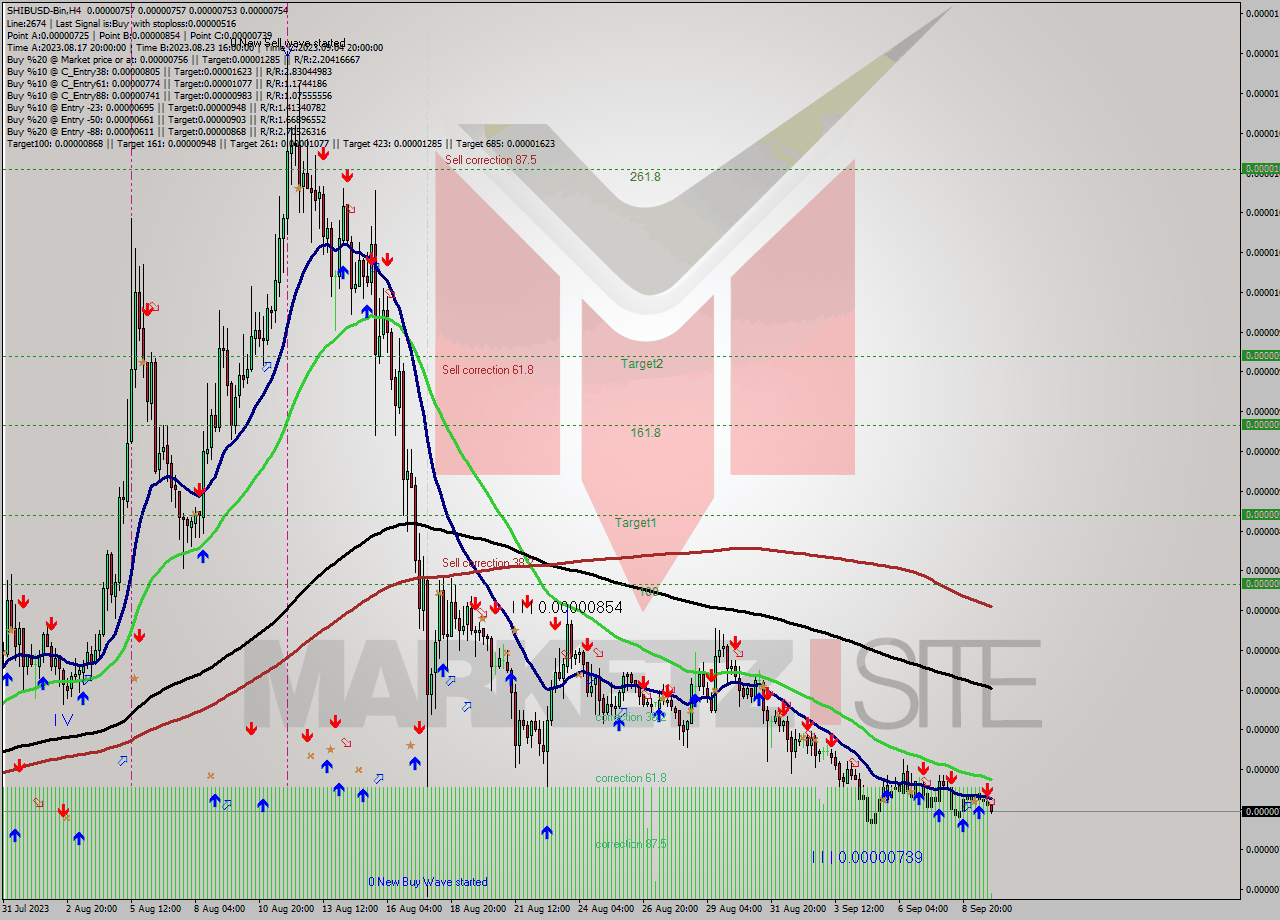The image size is (1280, 920).
Task: Click the green price tag of the 261.8 line
Action: pyautogui.click(x=1260, y=169)
